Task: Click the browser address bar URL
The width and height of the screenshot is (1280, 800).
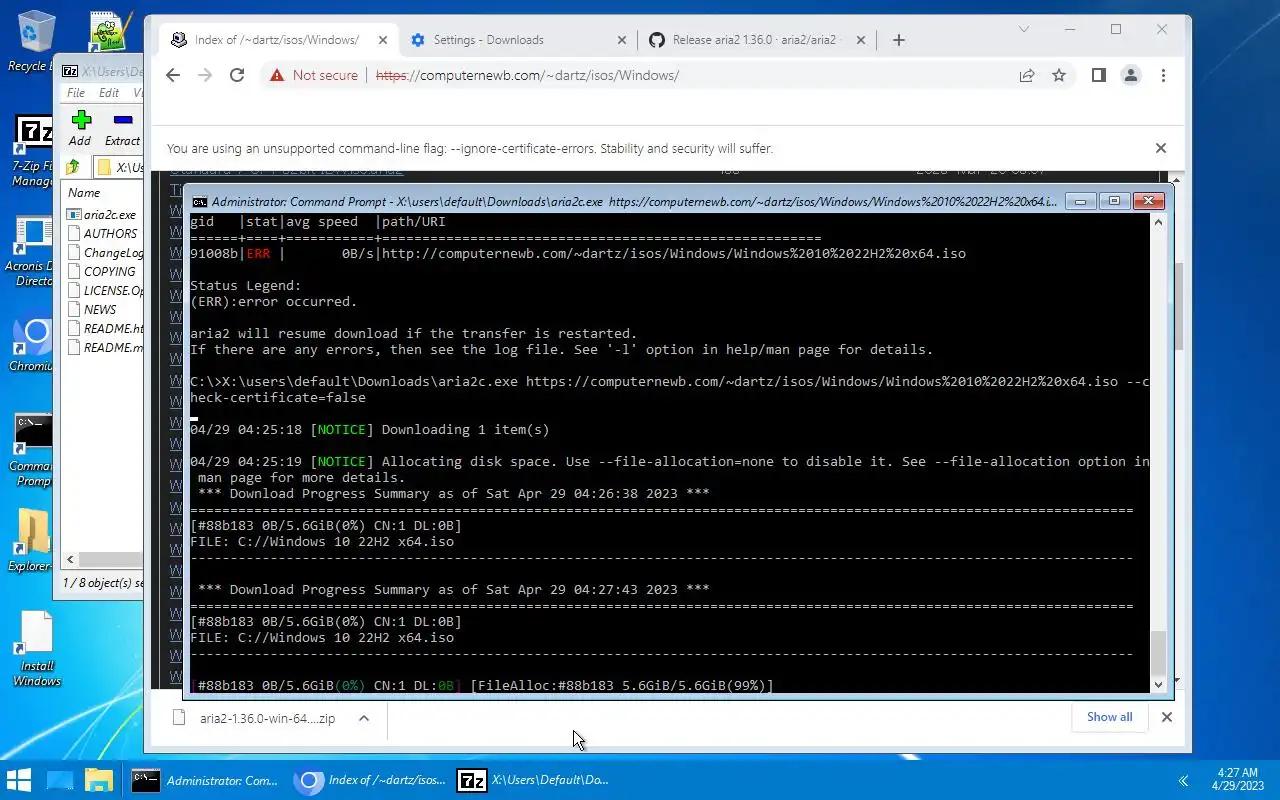Action: (527, 75)
